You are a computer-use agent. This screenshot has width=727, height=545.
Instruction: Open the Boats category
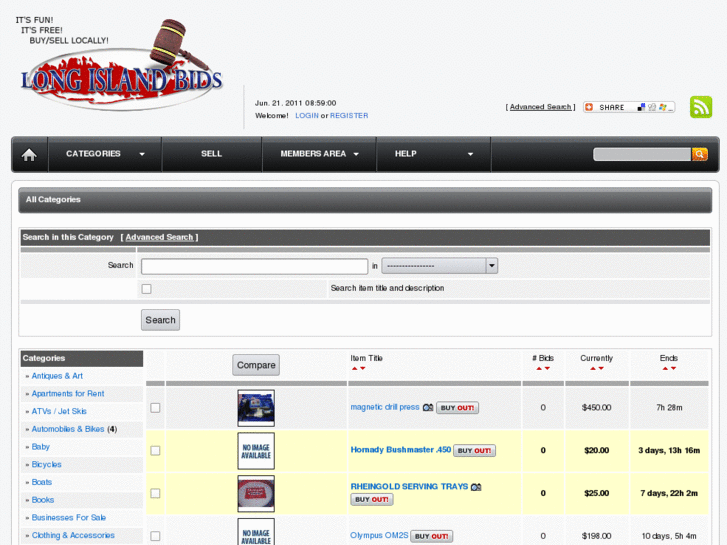point(42,482)
